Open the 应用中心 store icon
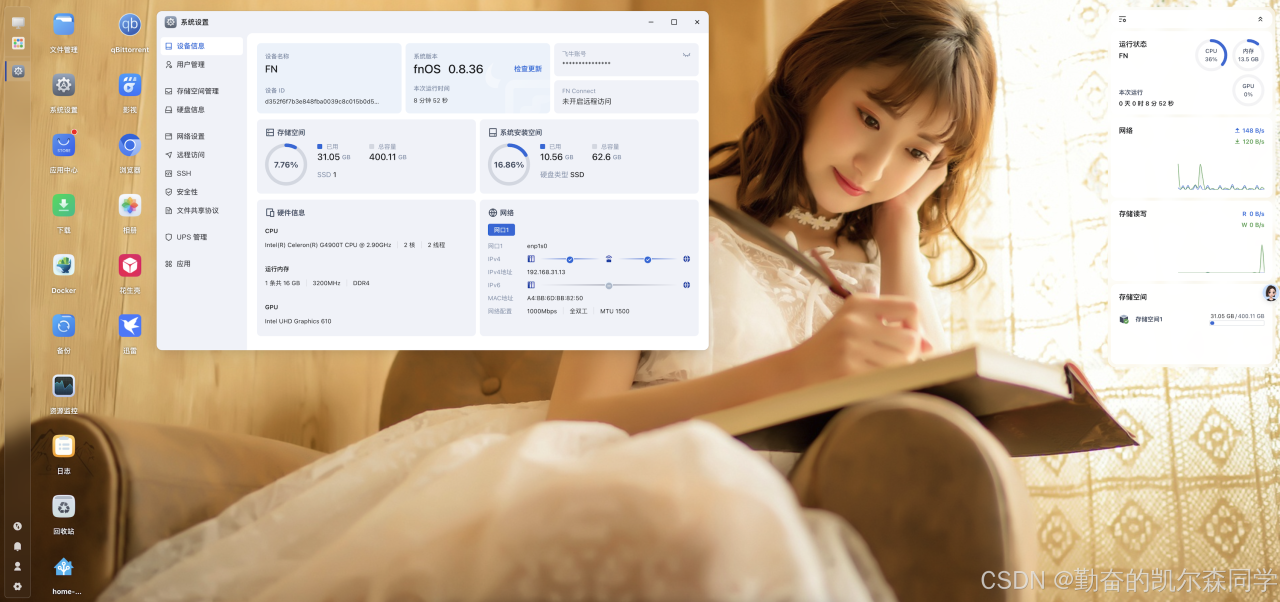The image size is (1280, 602). [64, 145]
